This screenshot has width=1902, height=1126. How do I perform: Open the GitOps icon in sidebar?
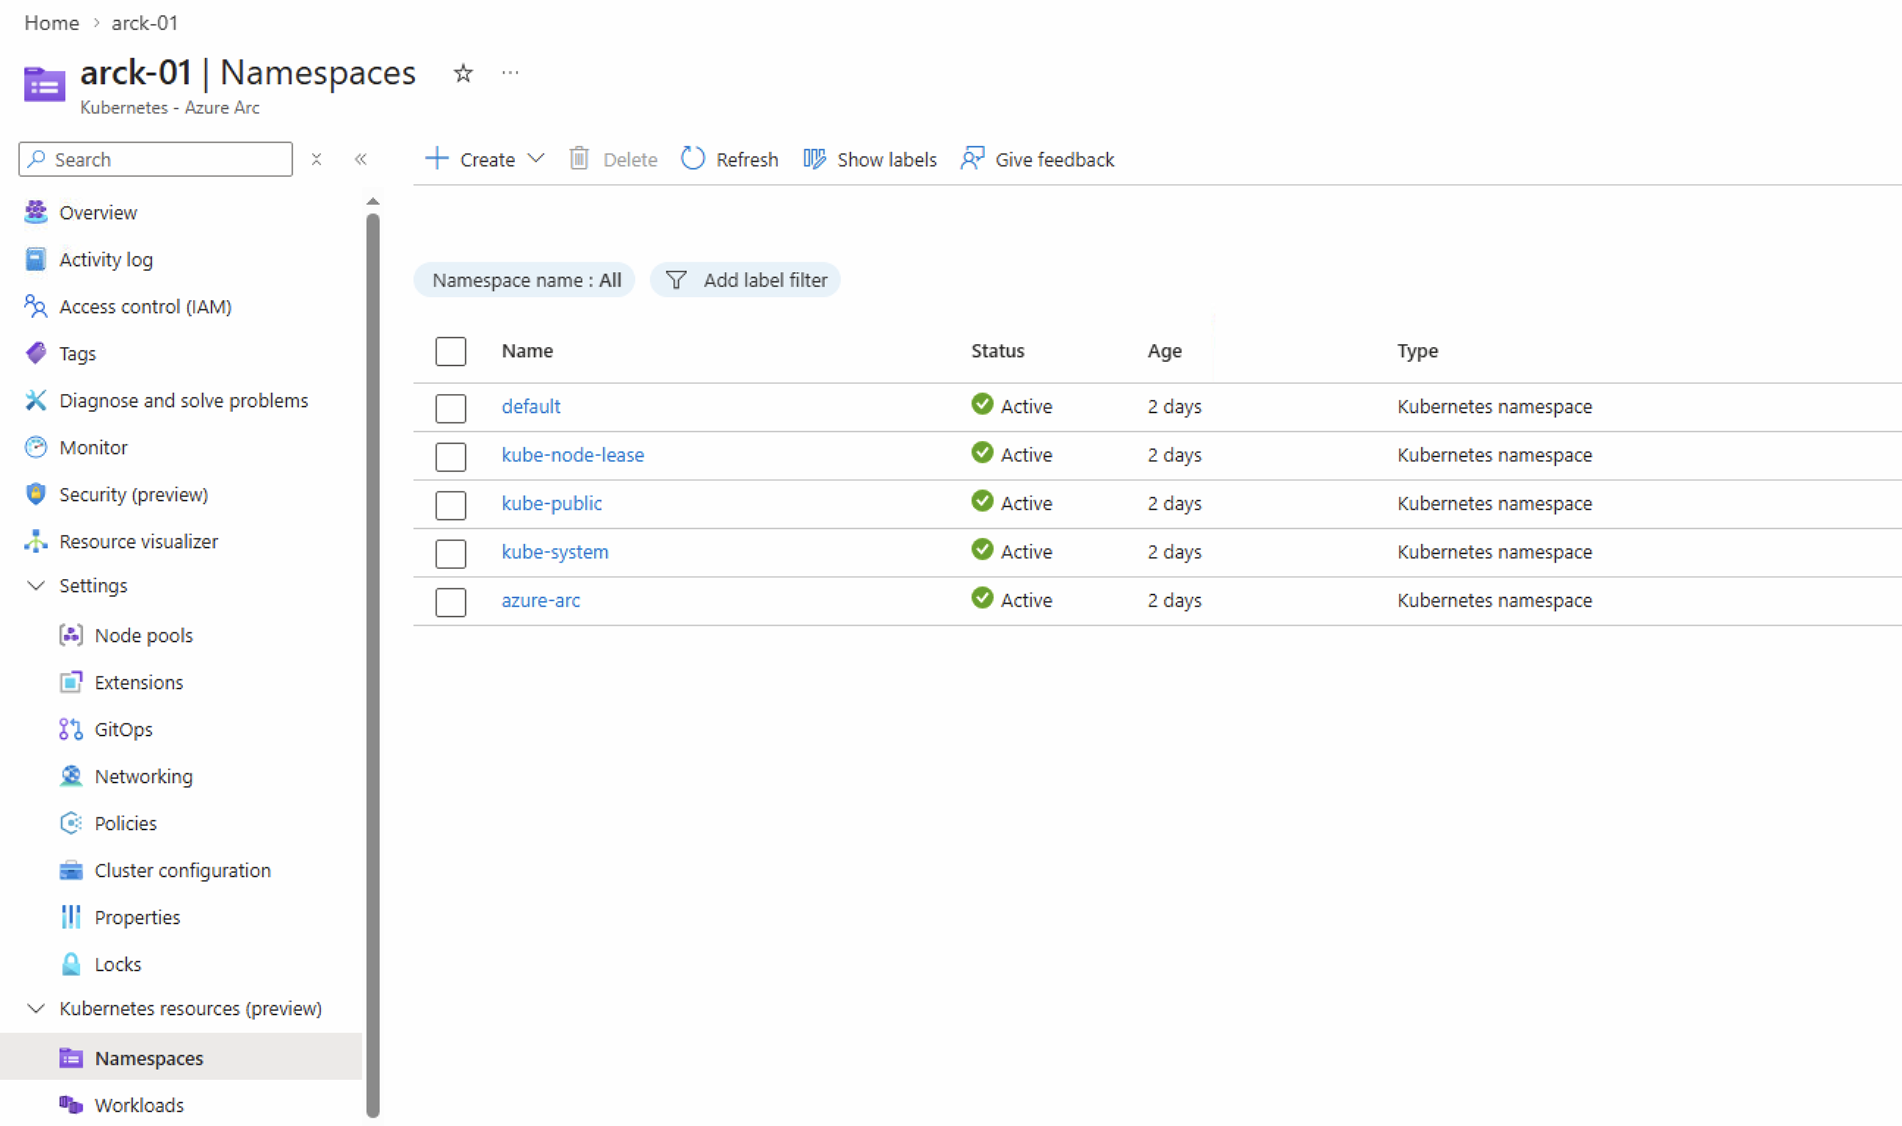(71, 729)
